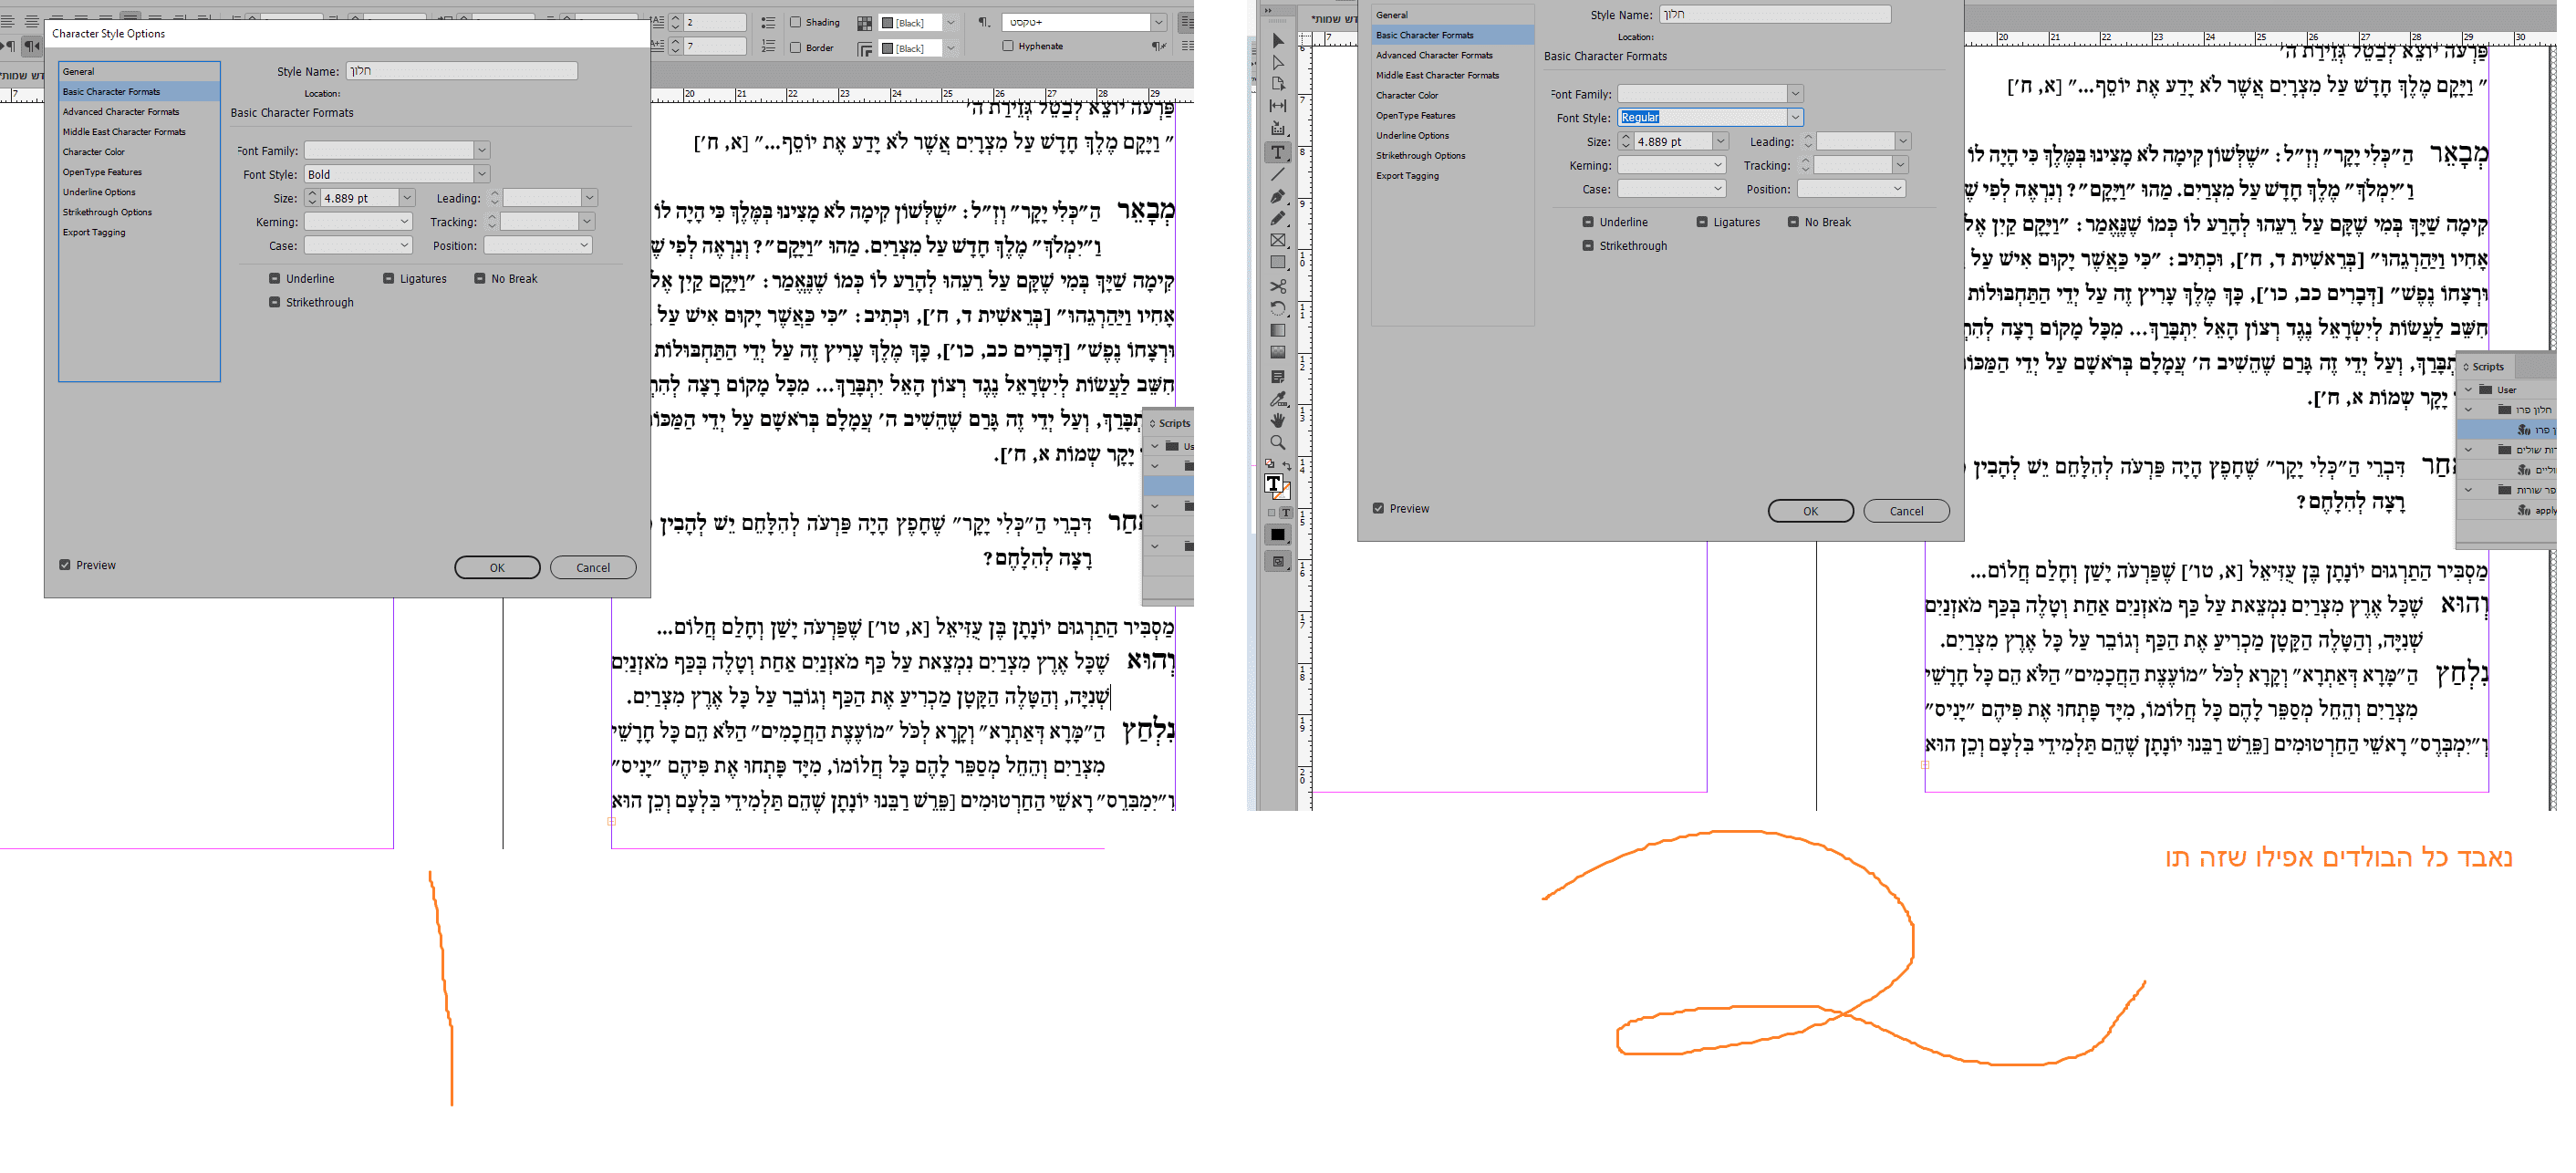Select the Hand tool
The height and width of the screenshot is (1173, 2576).
pyautogui.click(x=1278, y=420)
